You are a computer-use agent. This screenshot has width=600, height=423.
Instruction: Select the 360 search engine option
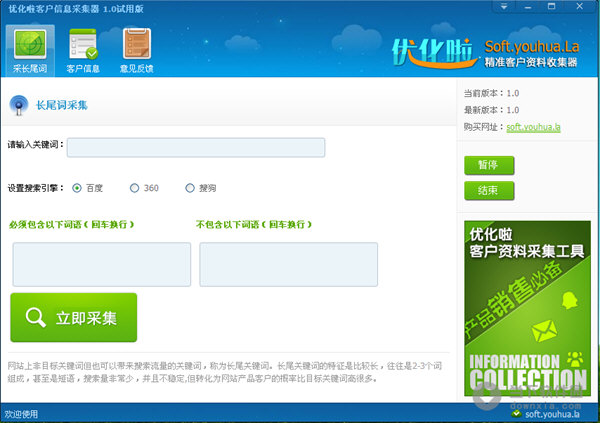point(134,188)
